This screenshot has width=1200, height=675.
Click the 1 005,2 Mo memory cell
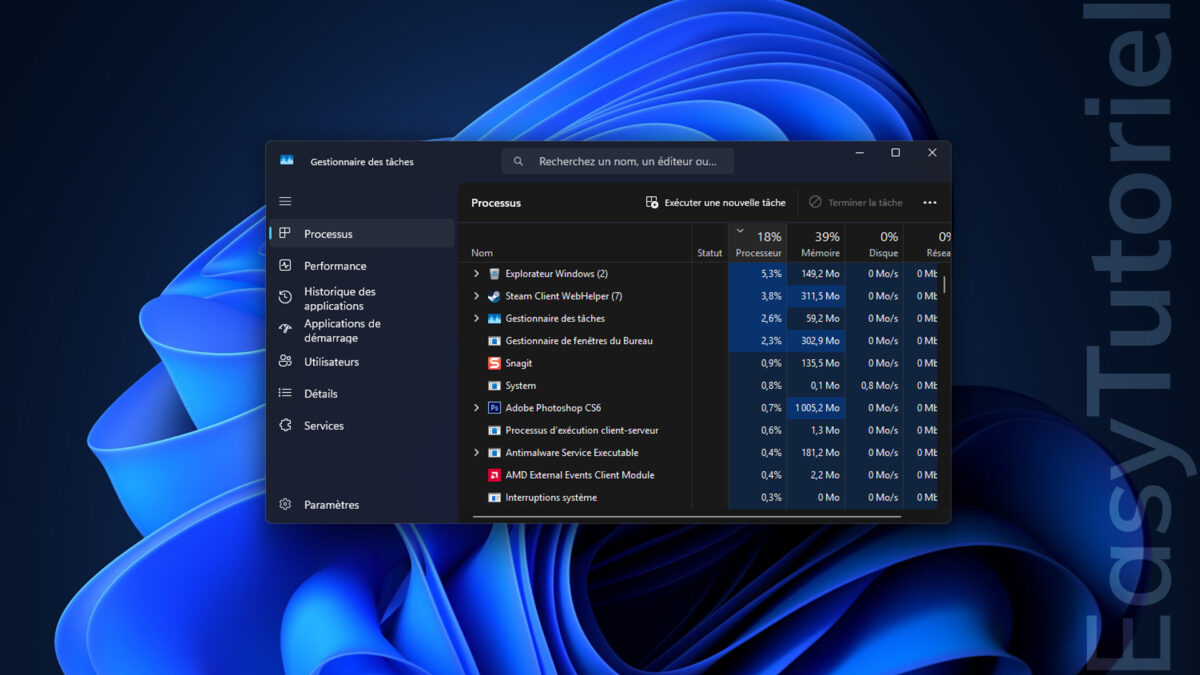point(816,408)
